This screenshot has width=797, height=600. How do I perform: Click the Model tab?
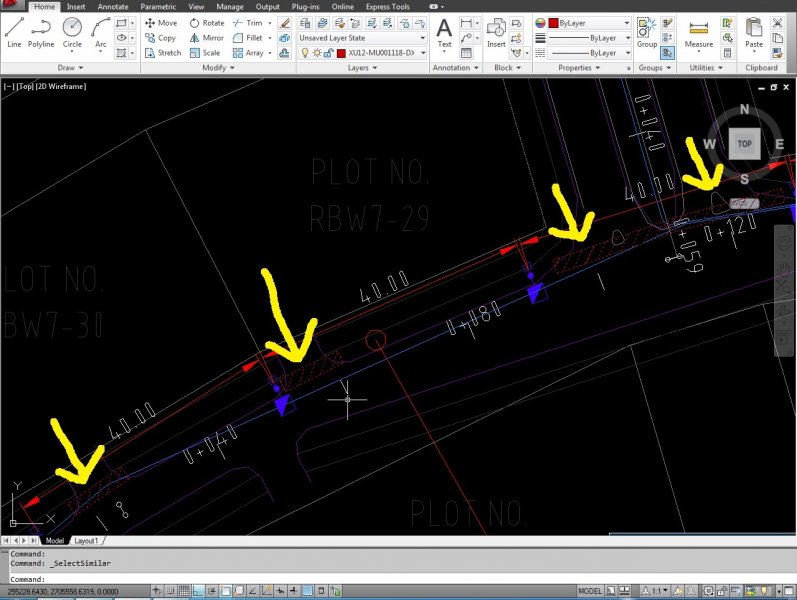tap(54, 541)
